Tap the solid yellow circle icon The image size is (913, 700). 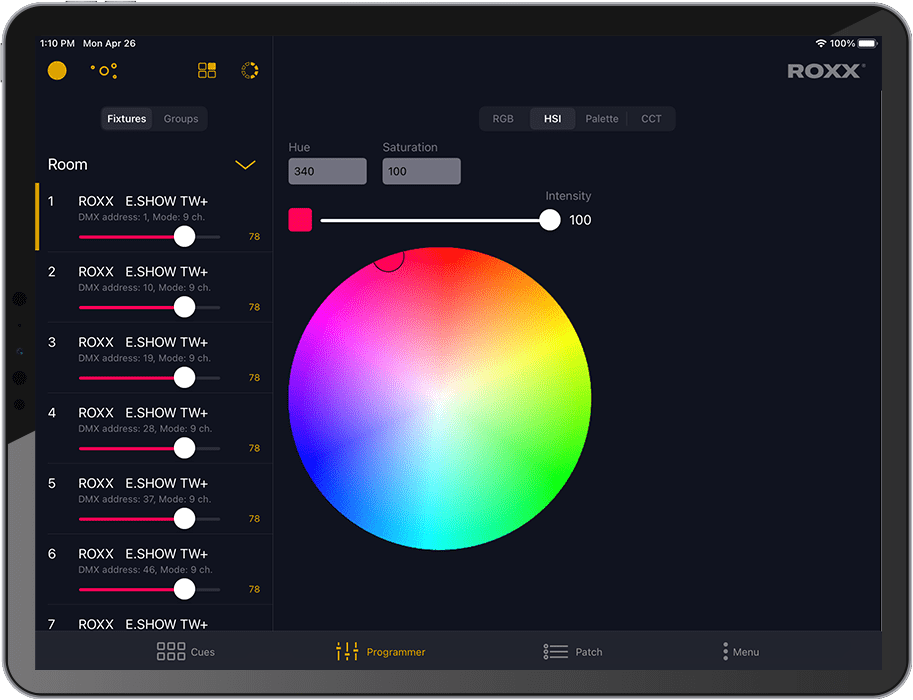pos(57,70)
